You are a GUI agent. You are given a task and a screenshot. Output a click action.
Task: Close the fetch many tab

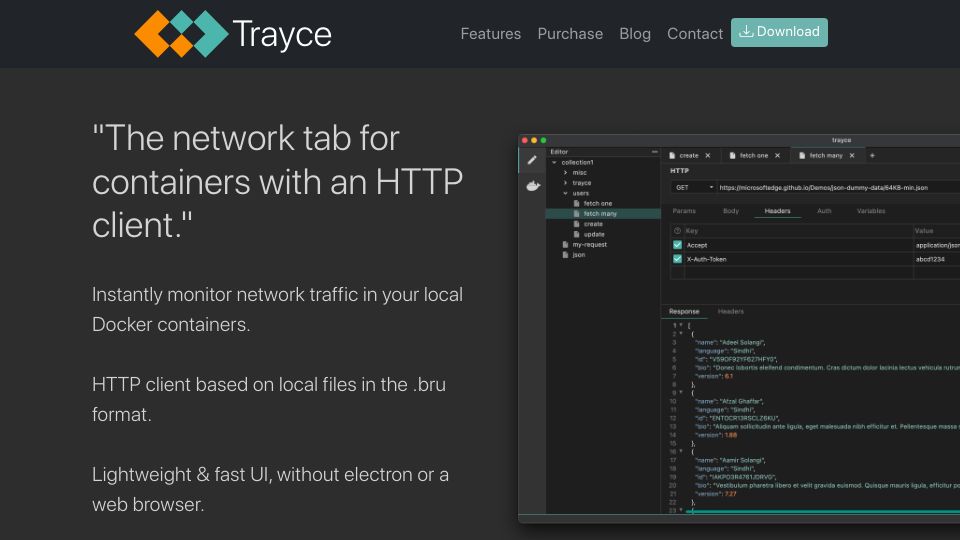852,156
